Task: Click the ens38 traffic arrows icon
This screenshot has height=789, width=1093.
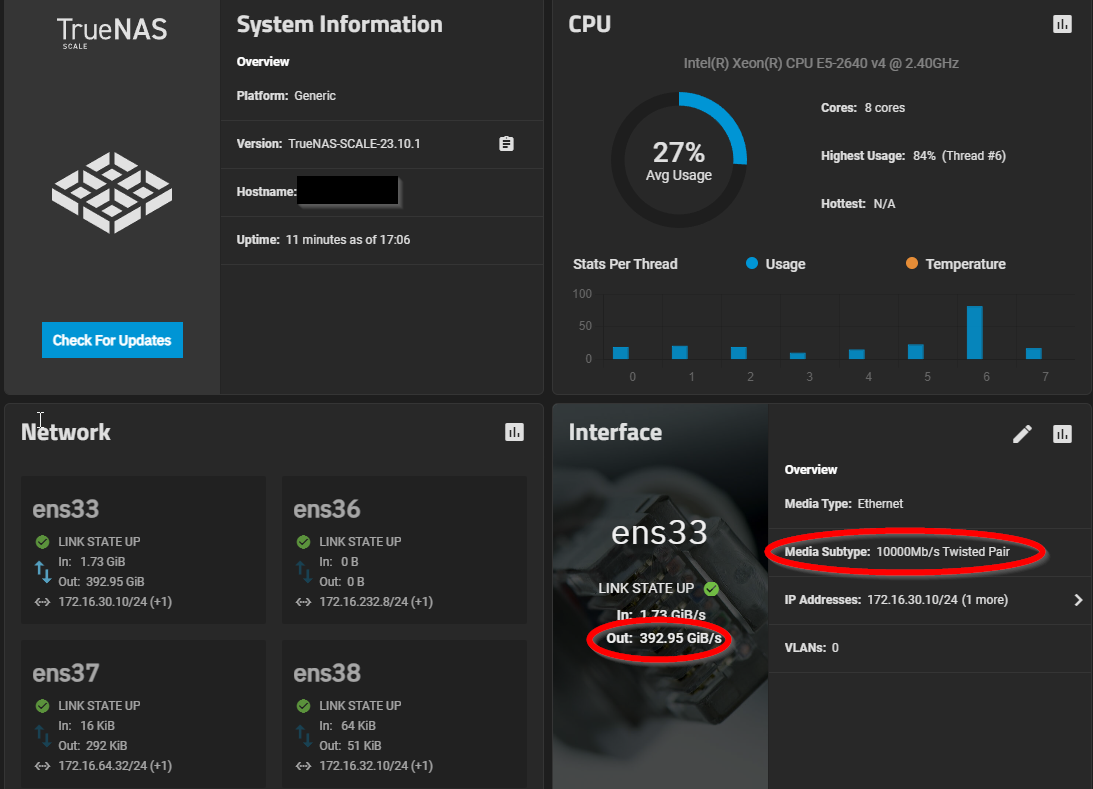Action: [x=303, y=736]
